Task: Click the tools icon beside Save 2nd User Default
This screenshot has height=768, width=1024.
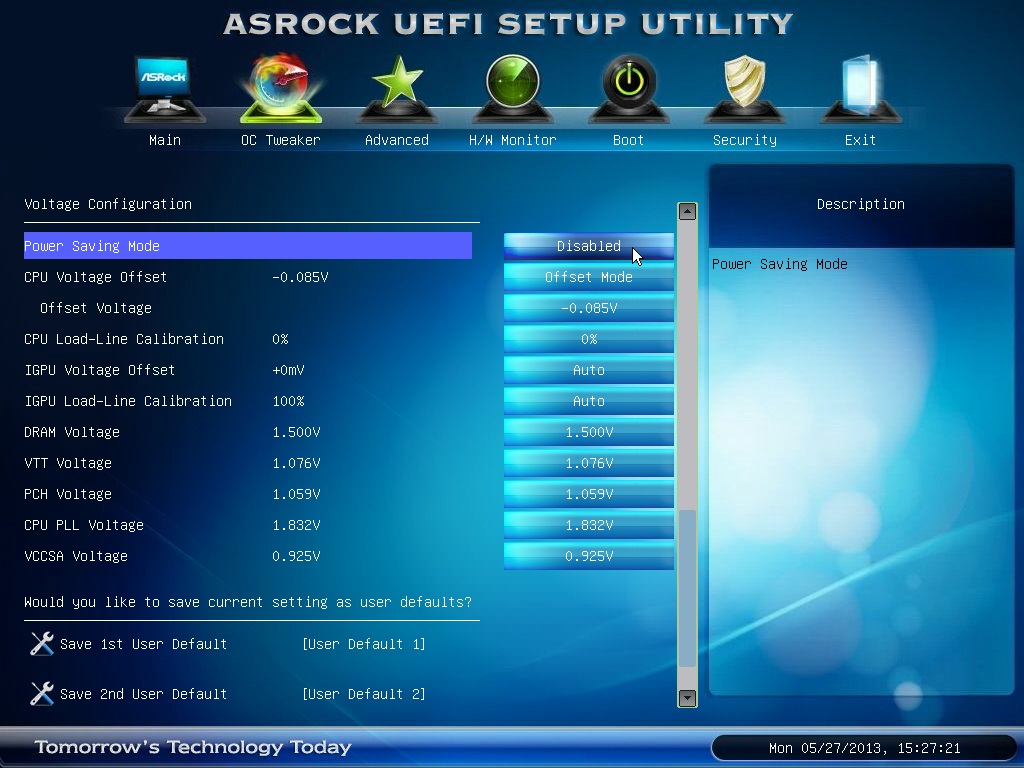Action: click(42, 694)
